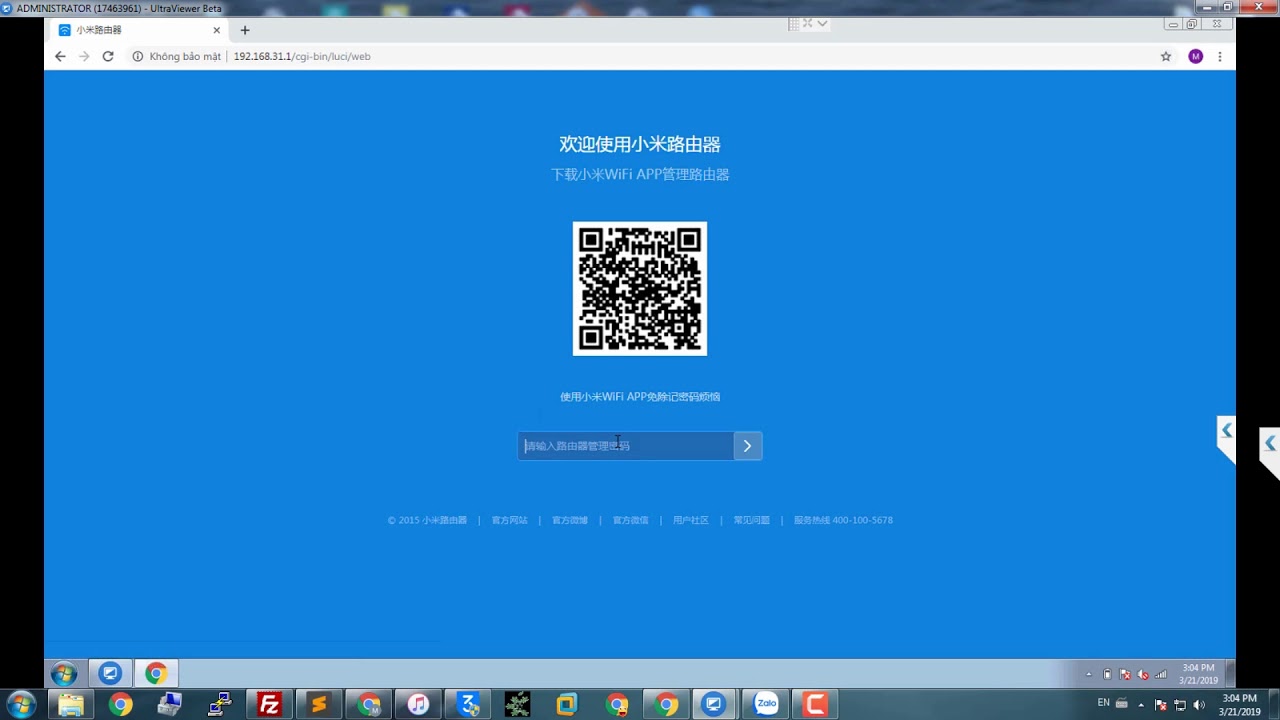Submit password with the arrow button

(748, 446)
